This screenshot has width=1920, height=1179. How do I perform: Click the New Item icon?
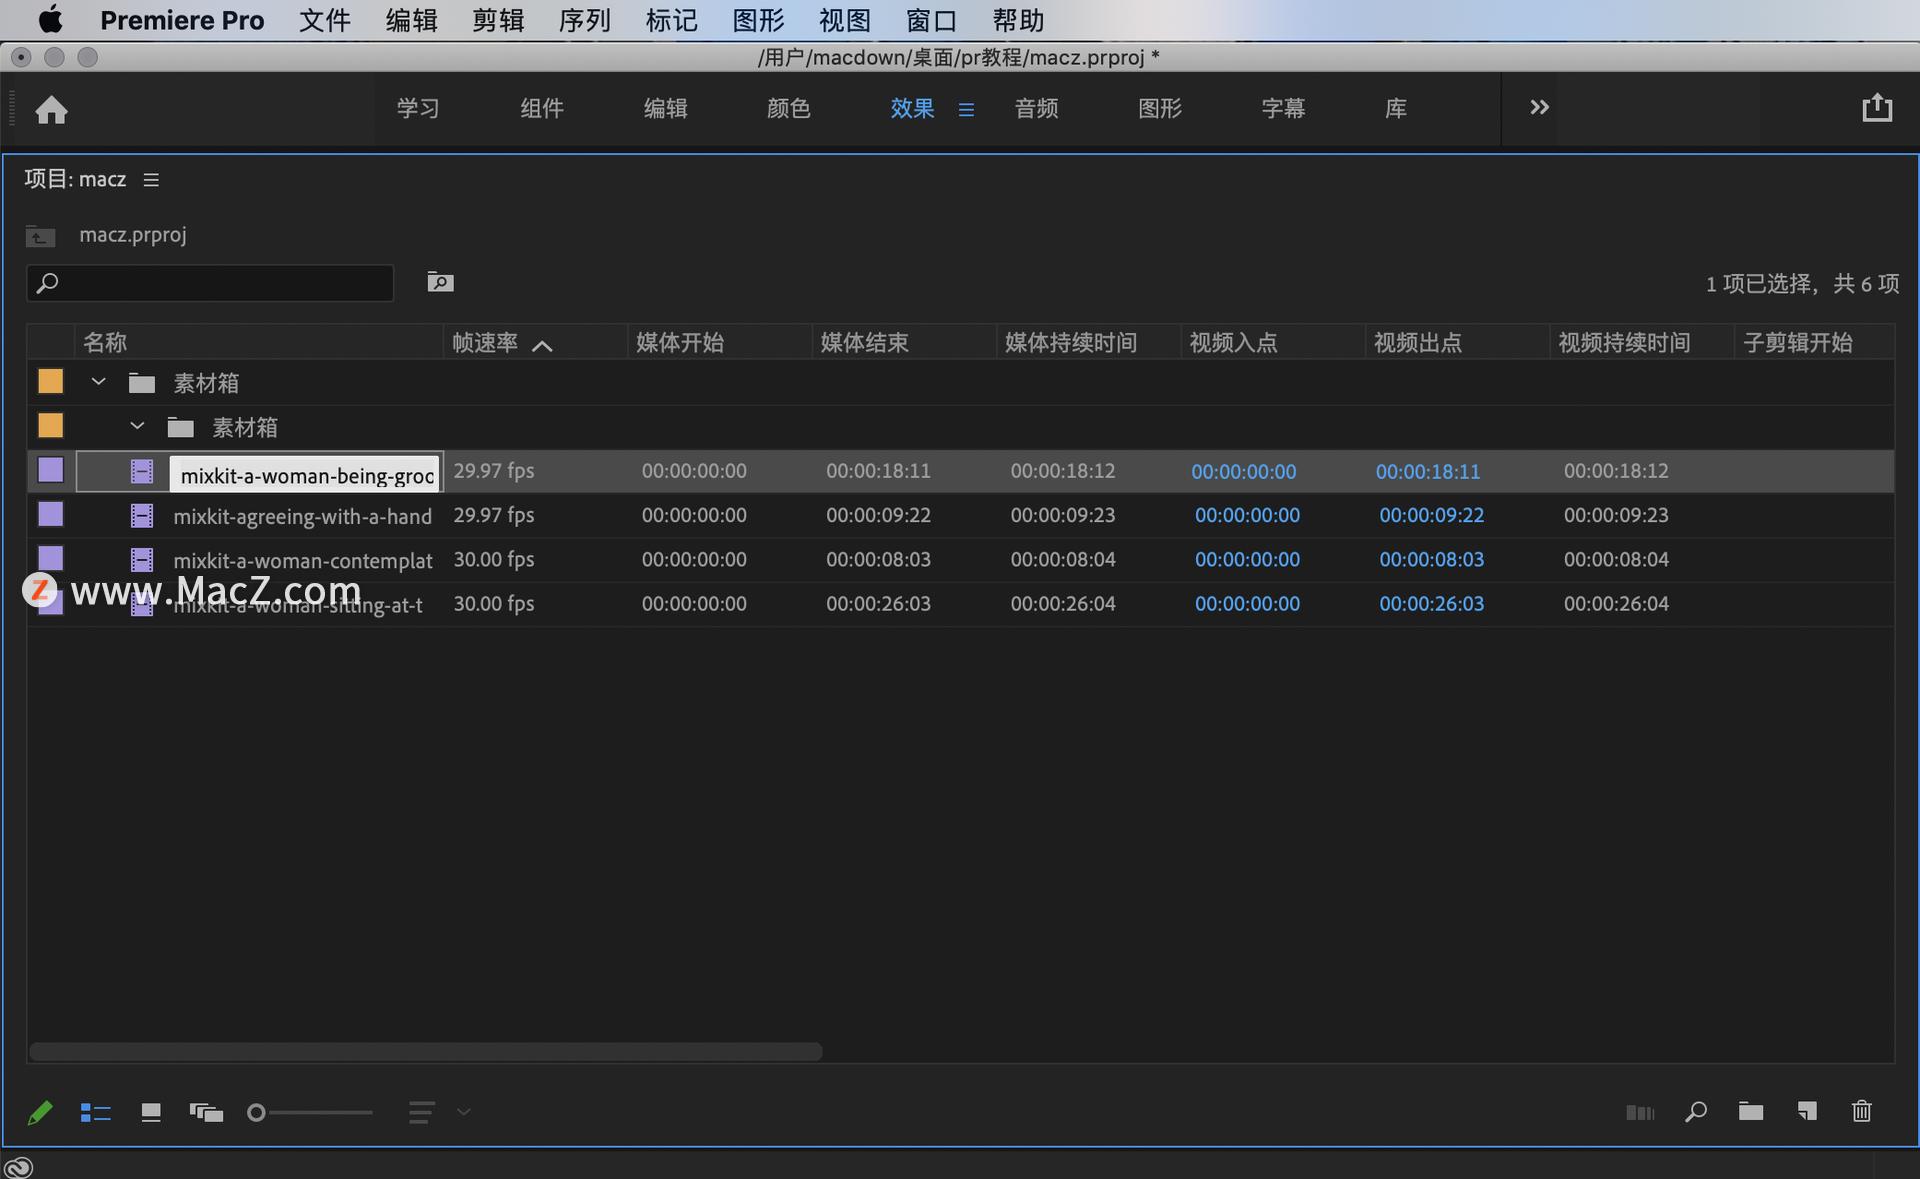[x=1806, y=1111]
